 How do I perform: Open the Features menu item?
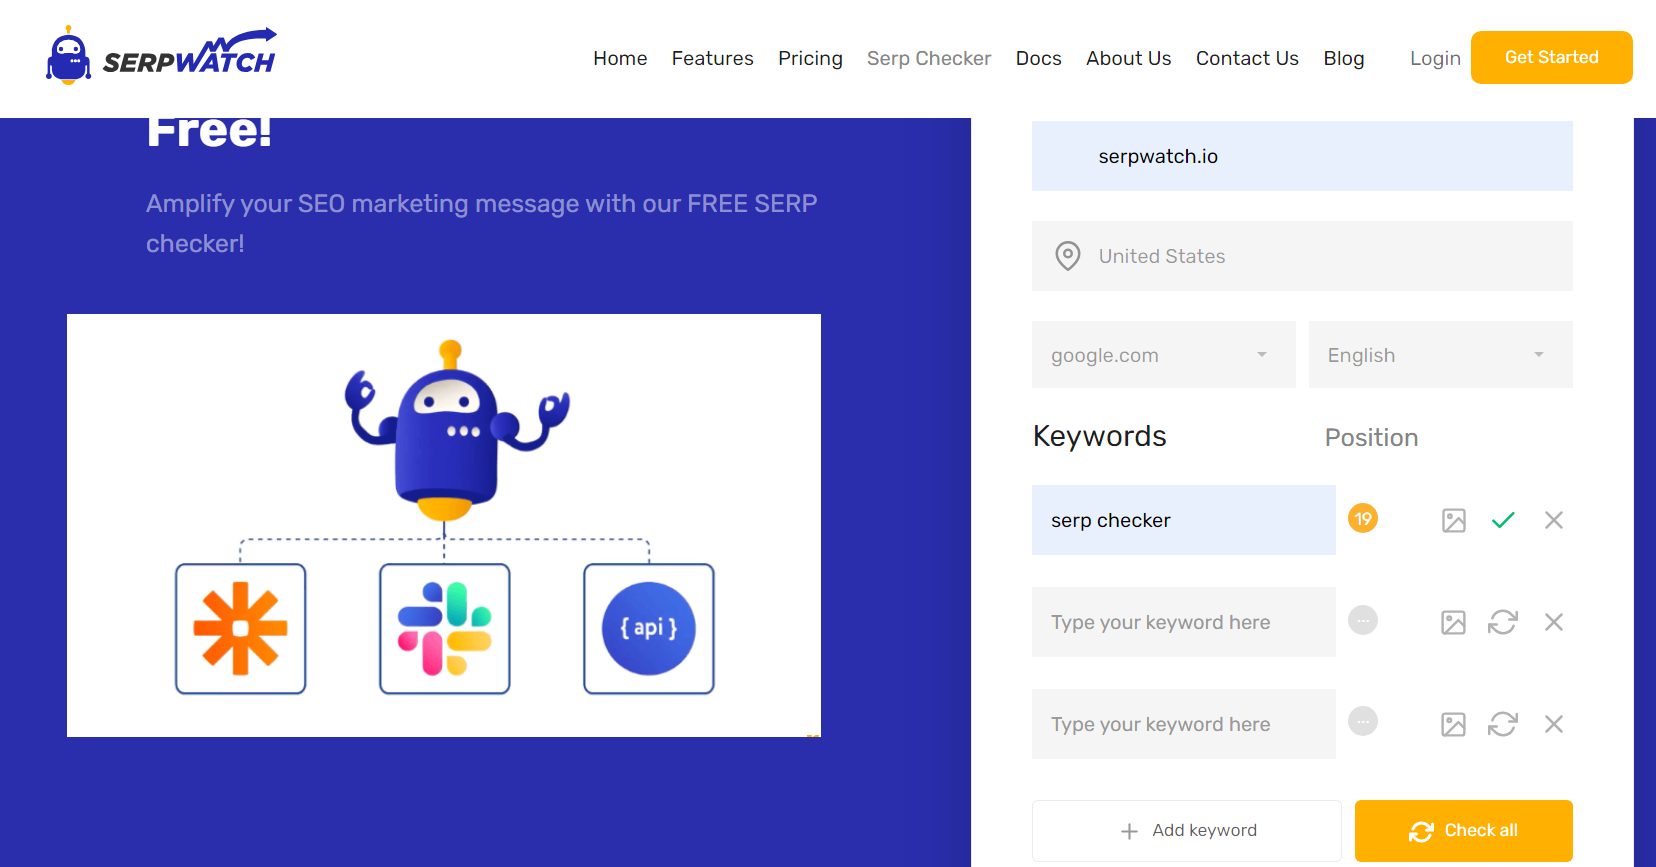click(x=713, y=58)
